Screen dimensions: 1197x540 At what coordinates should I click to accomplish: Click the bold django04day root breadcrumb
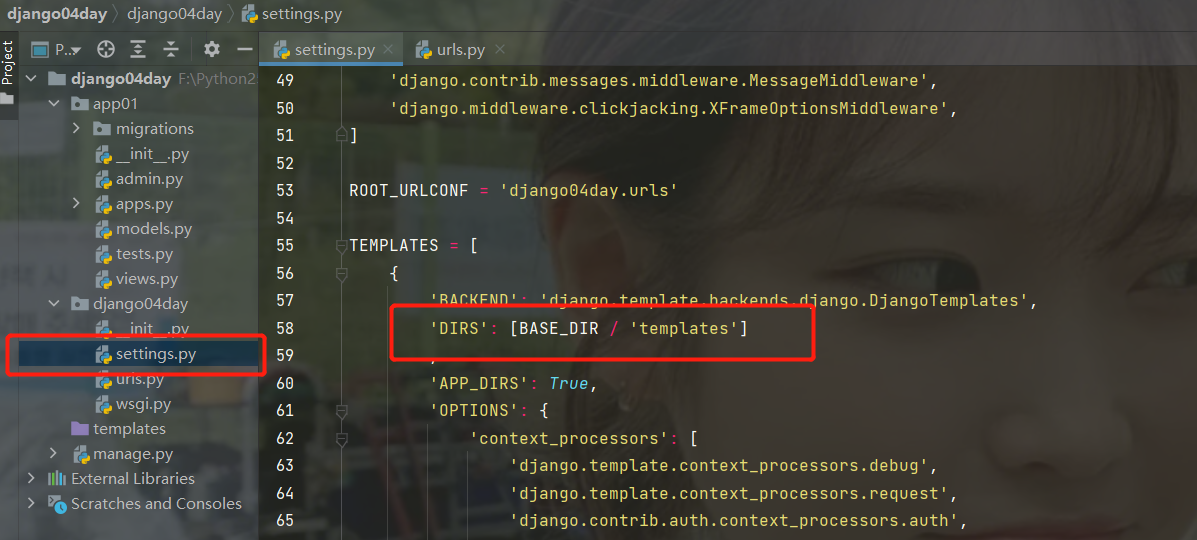click(x=57, y=14)
